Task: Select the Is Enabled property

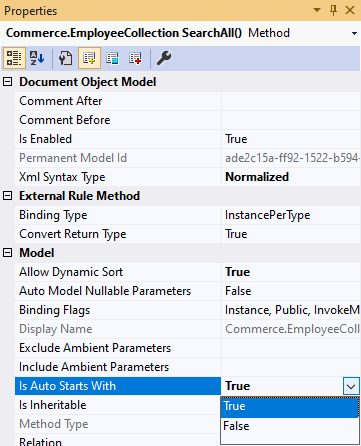Action: [x=118, y=139]
